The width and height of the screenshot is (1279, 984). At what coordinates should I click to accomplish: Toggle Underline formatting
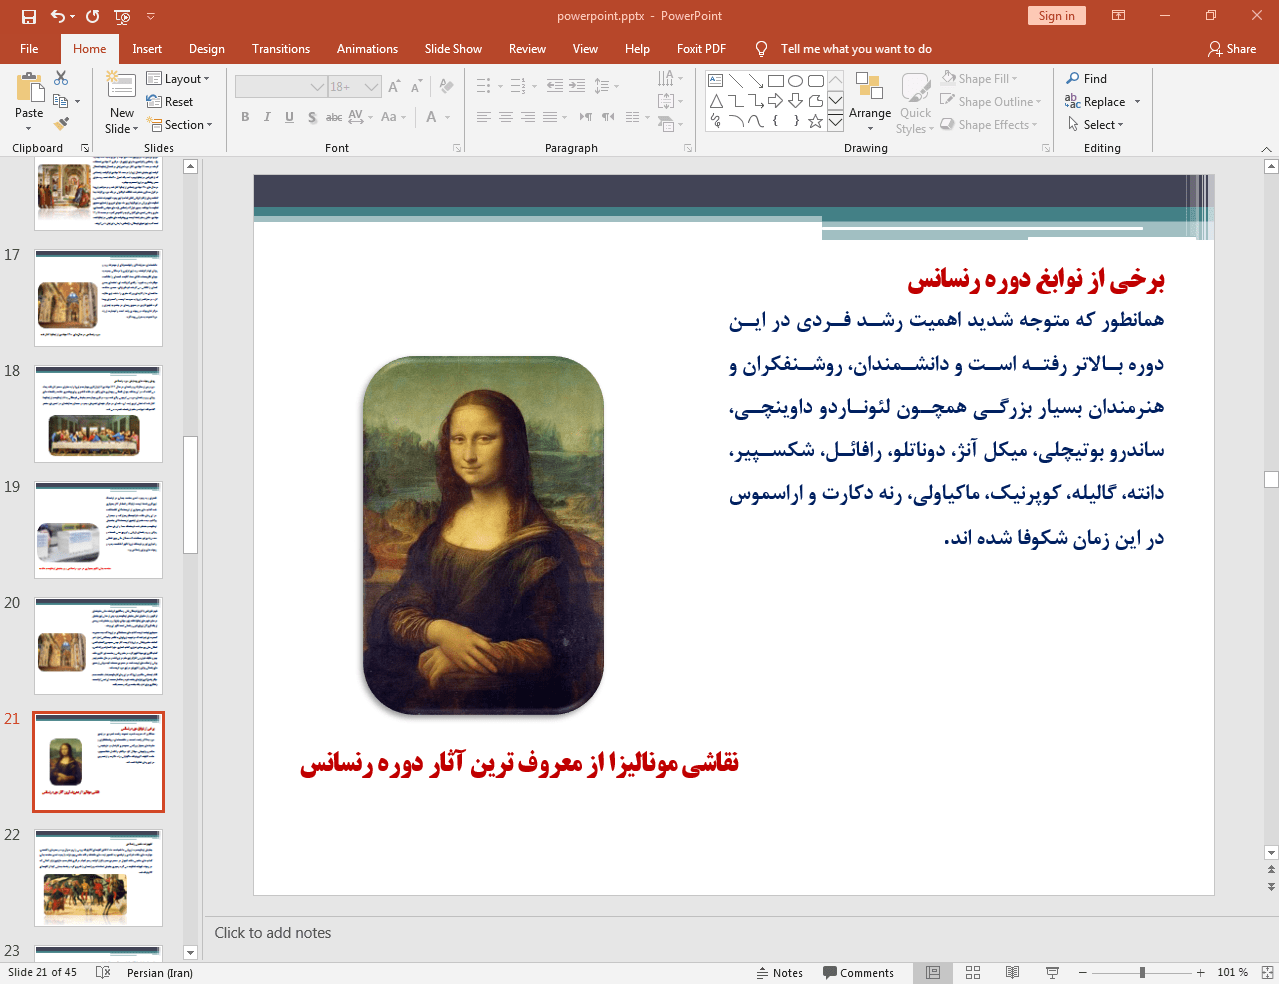click(x=289, y=117)
